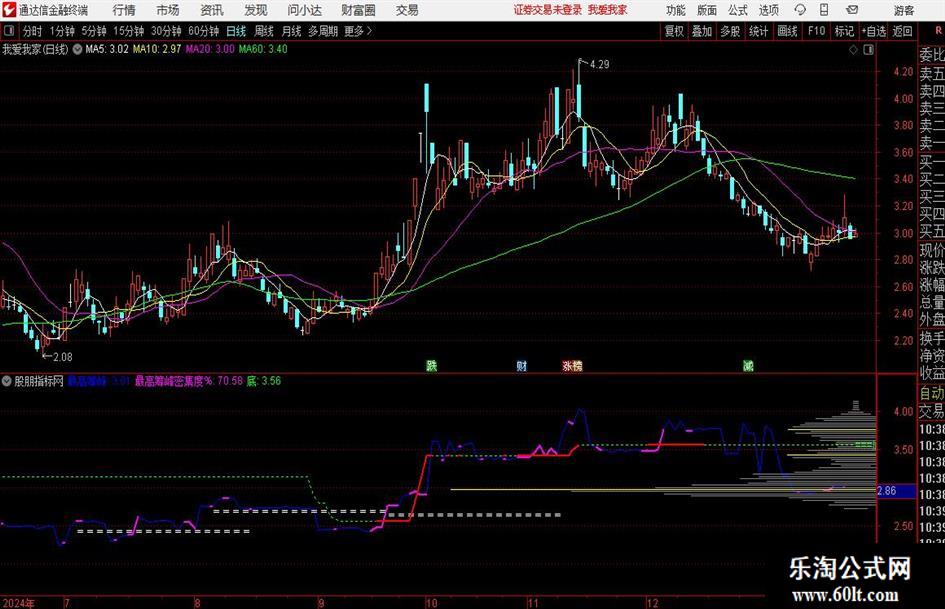The image size is (945, 609).
Task: Open the mobile phone icon in title bar
Action: [824, 10]
